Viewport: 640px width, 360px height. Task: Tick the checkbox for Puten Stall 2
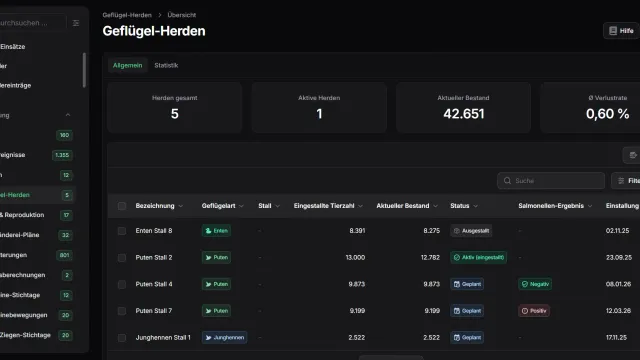122,258
